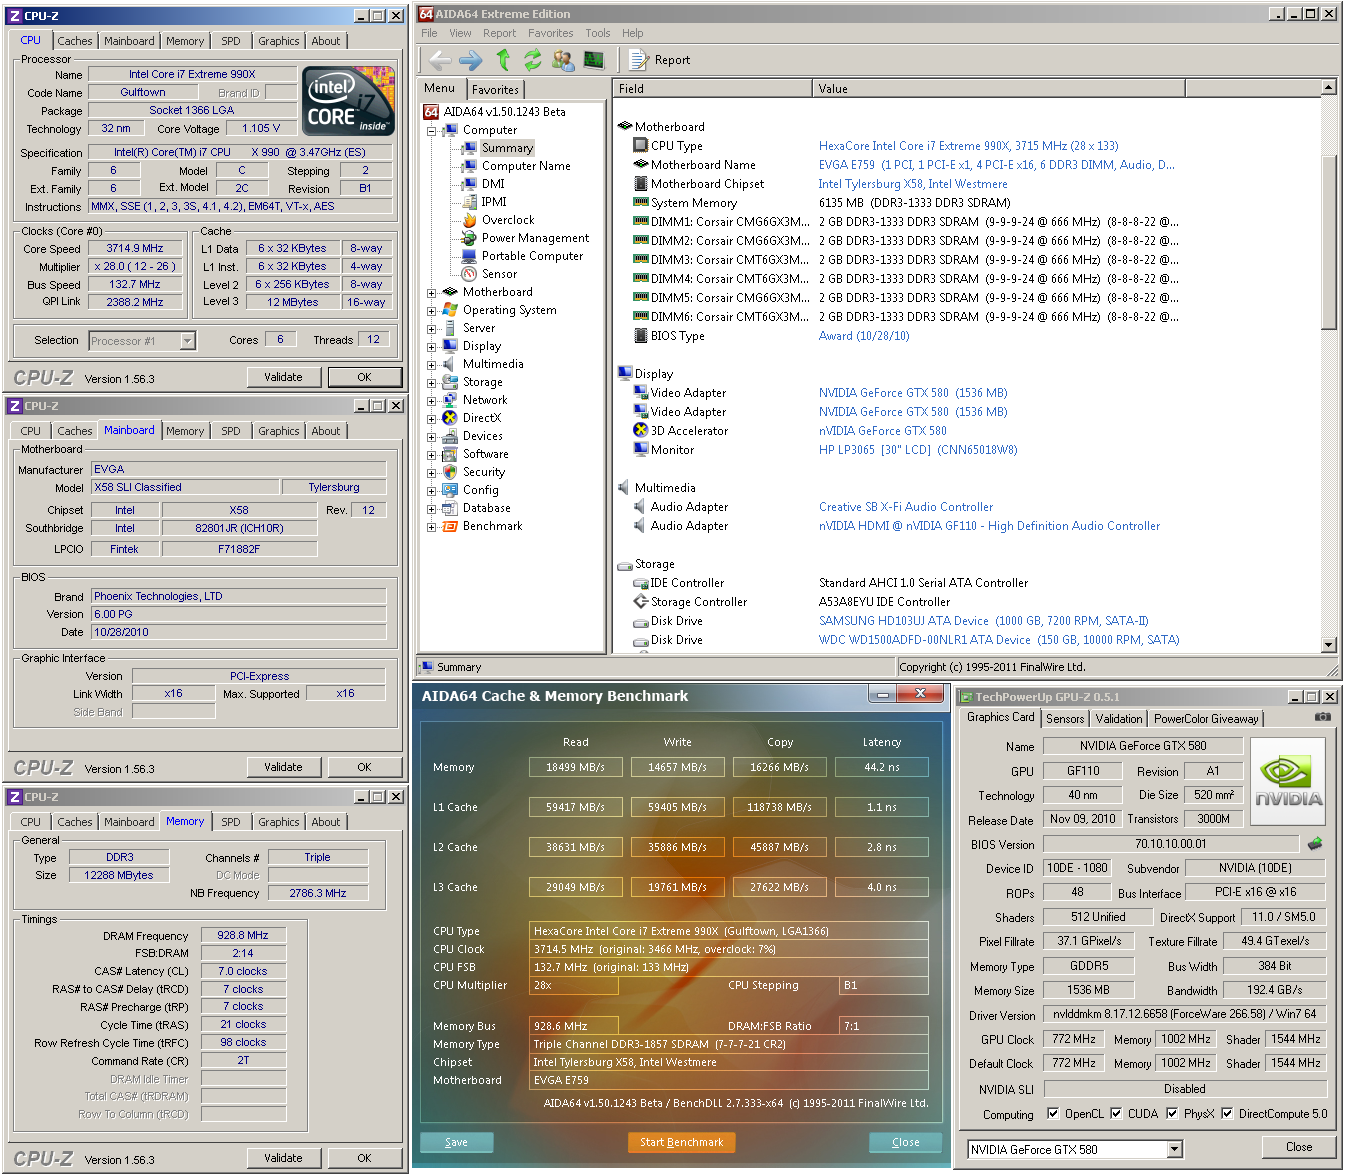This screenshot has height=1176, width=1348.
Task: Select Portable Computer tree item
Action: point(532,256)
